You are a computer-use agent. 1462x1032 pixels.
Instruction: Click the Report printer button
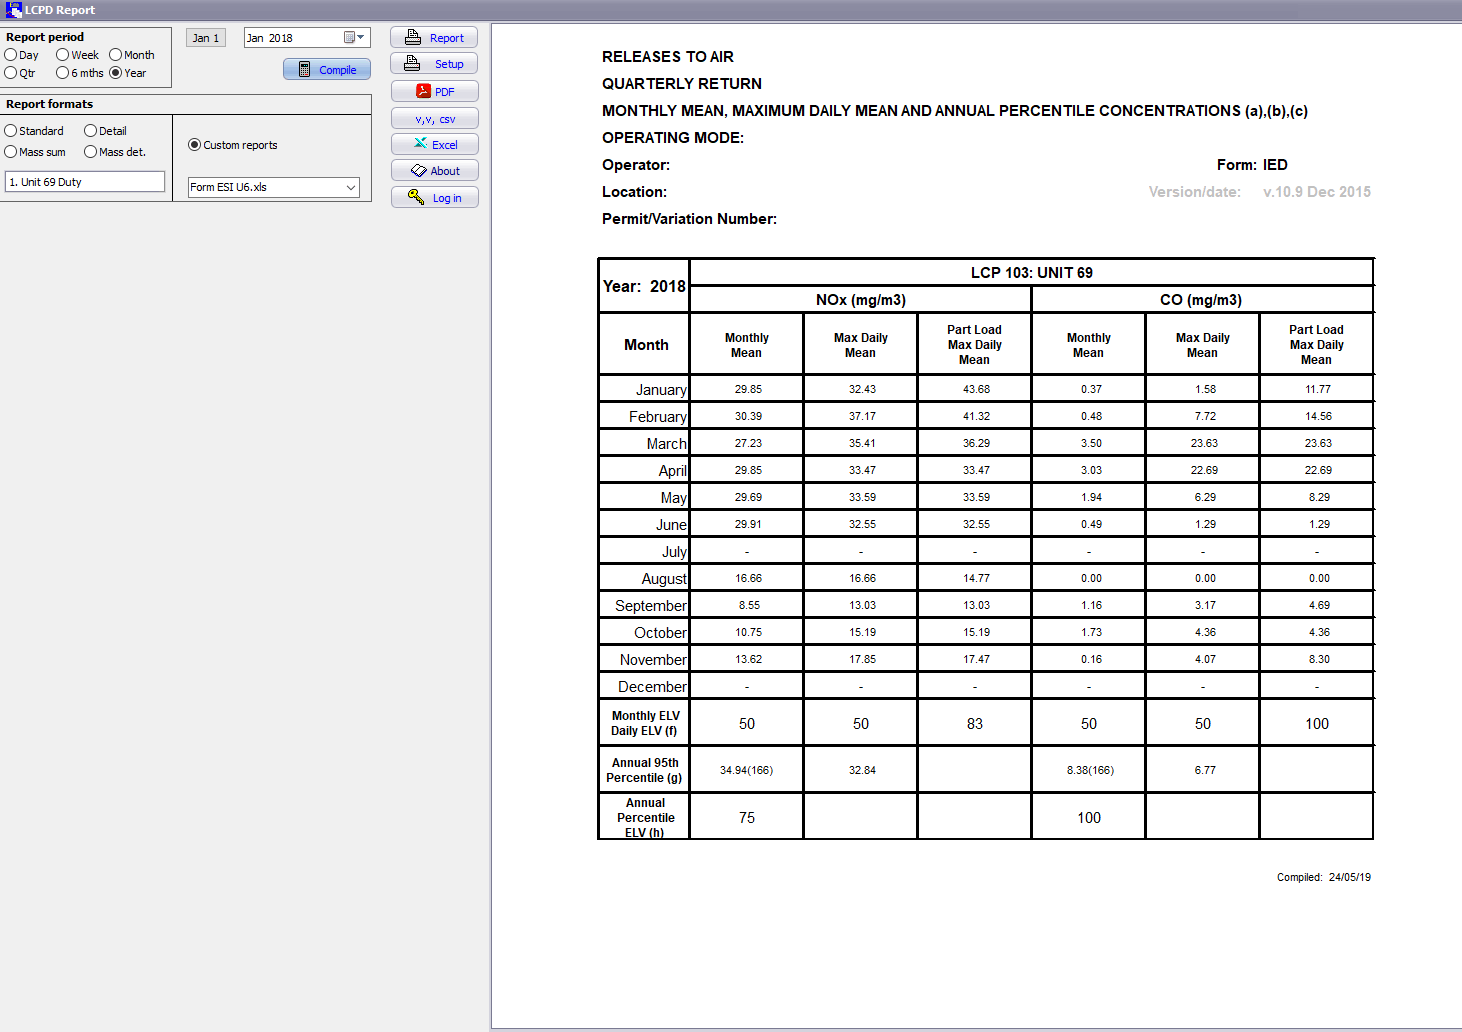(434, 38)
